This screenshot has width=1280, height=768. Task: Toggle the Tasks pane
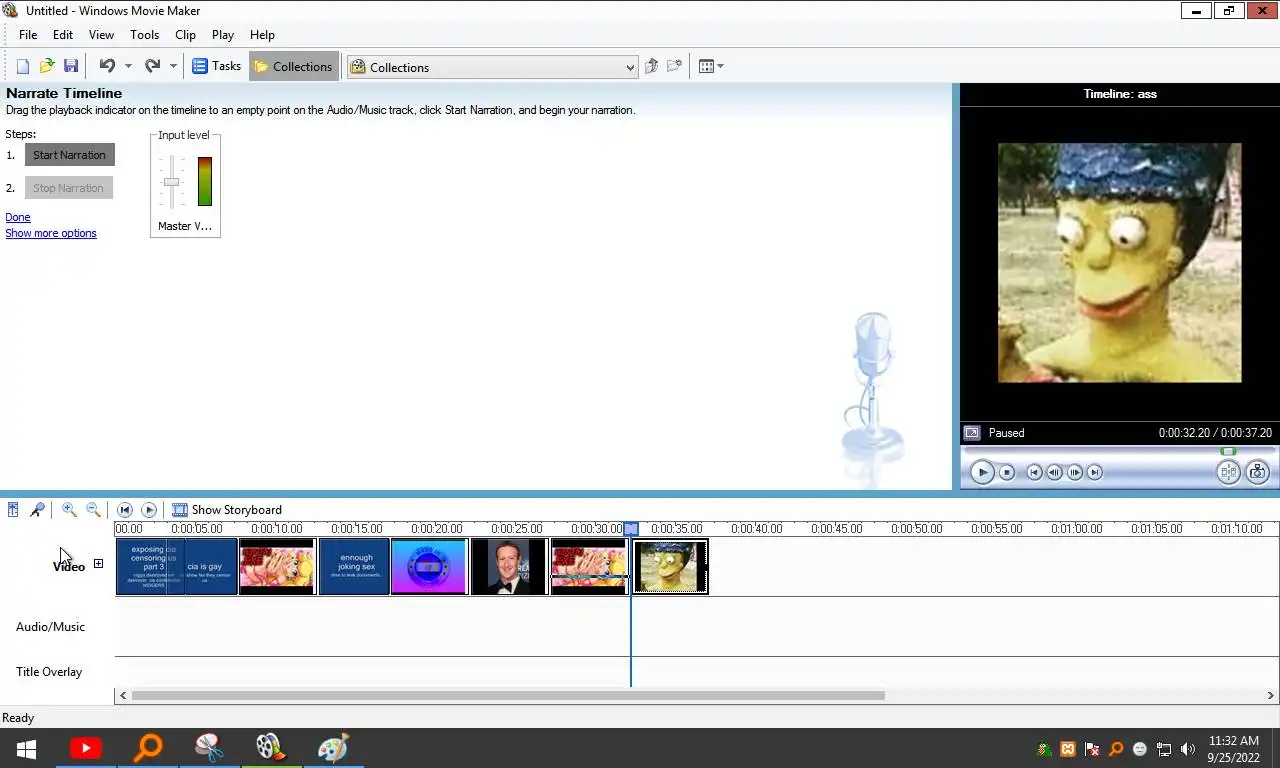pos(216,66)
